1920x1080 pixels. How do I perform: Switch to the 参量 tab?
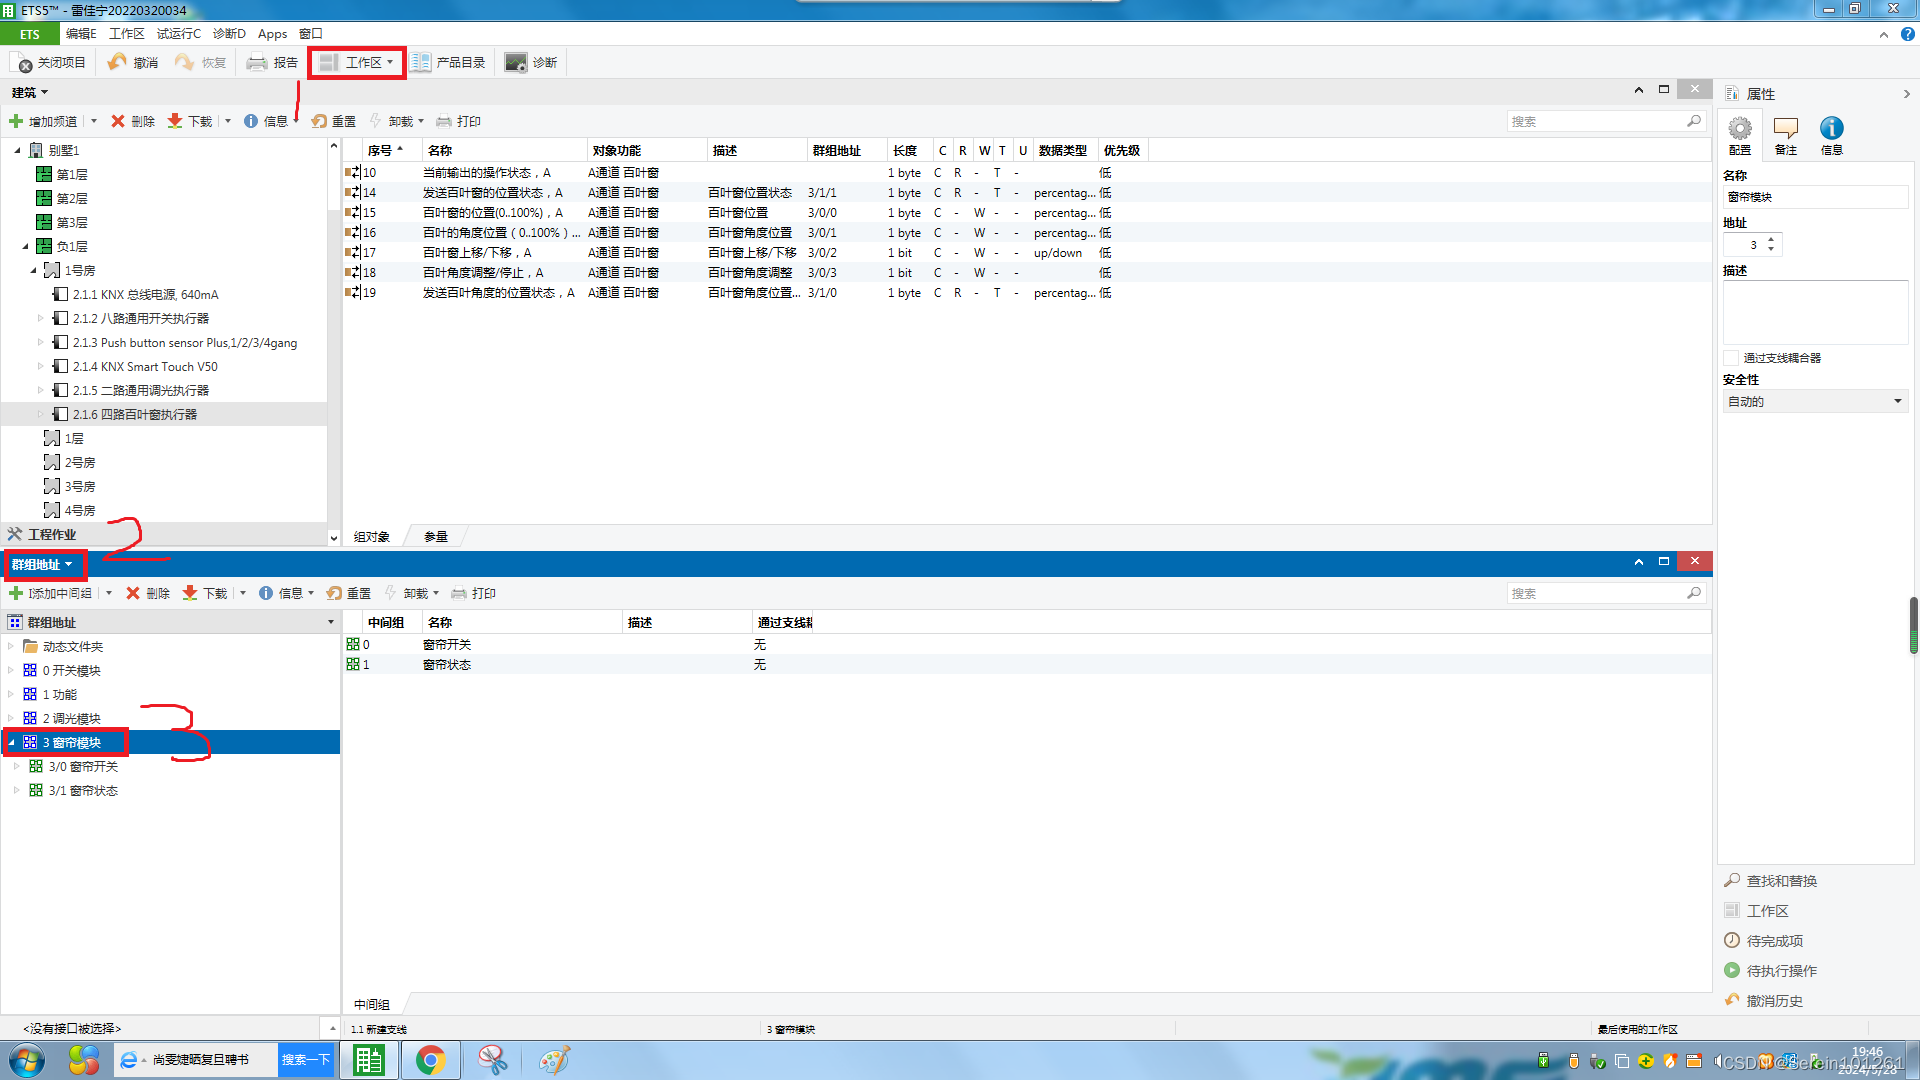[435, 537]
